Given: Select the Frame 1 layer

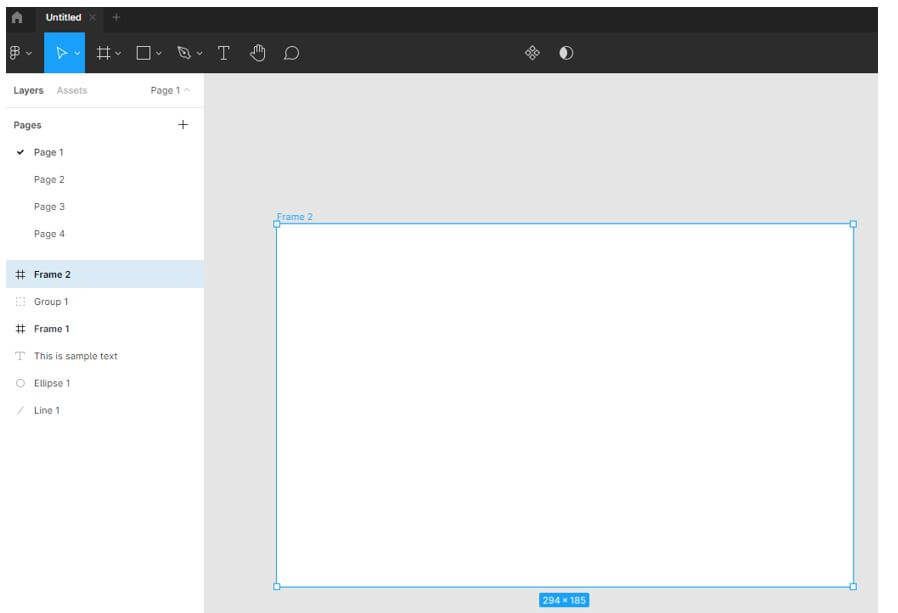Looking at the screenshot, I should click(x=105, y=328).
